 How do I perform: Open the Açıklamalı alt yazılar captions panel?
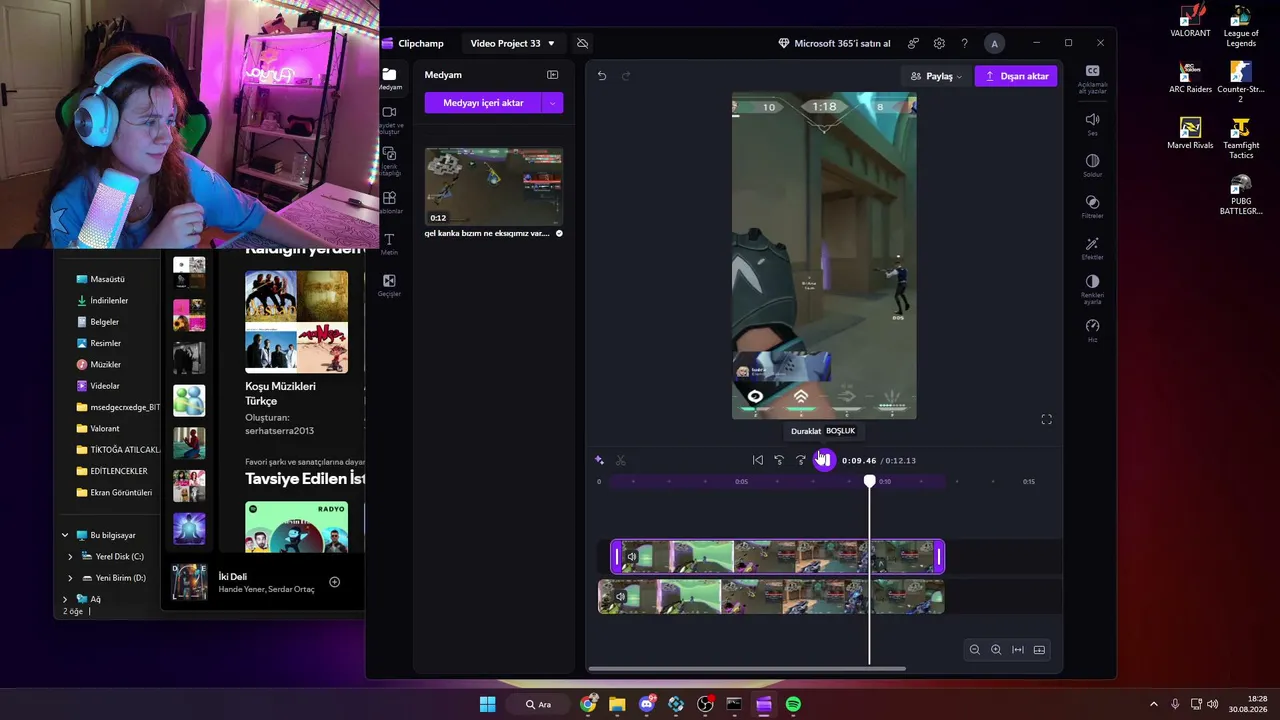coord(1092,78)
